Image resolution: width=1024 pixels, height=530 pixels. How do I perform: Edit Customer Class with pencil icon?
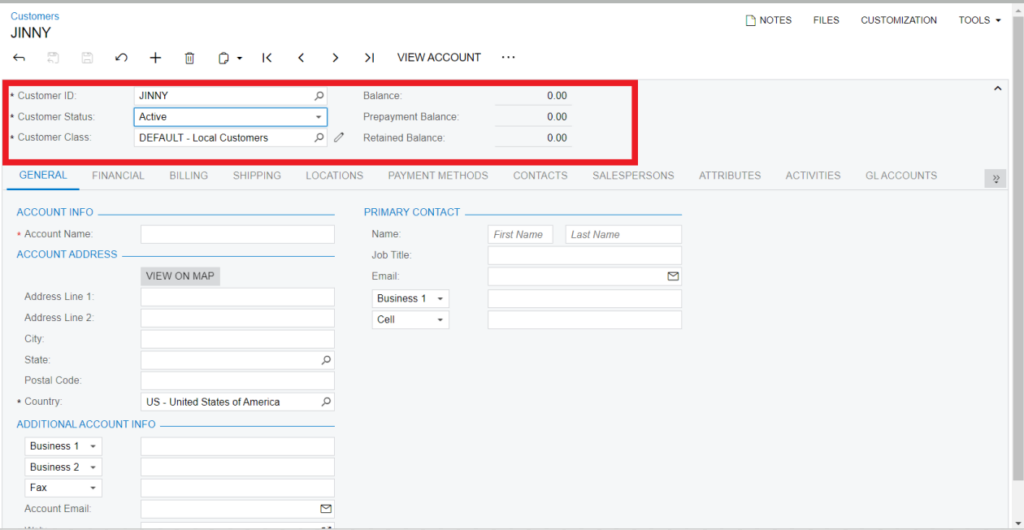[x=339, y=138]
